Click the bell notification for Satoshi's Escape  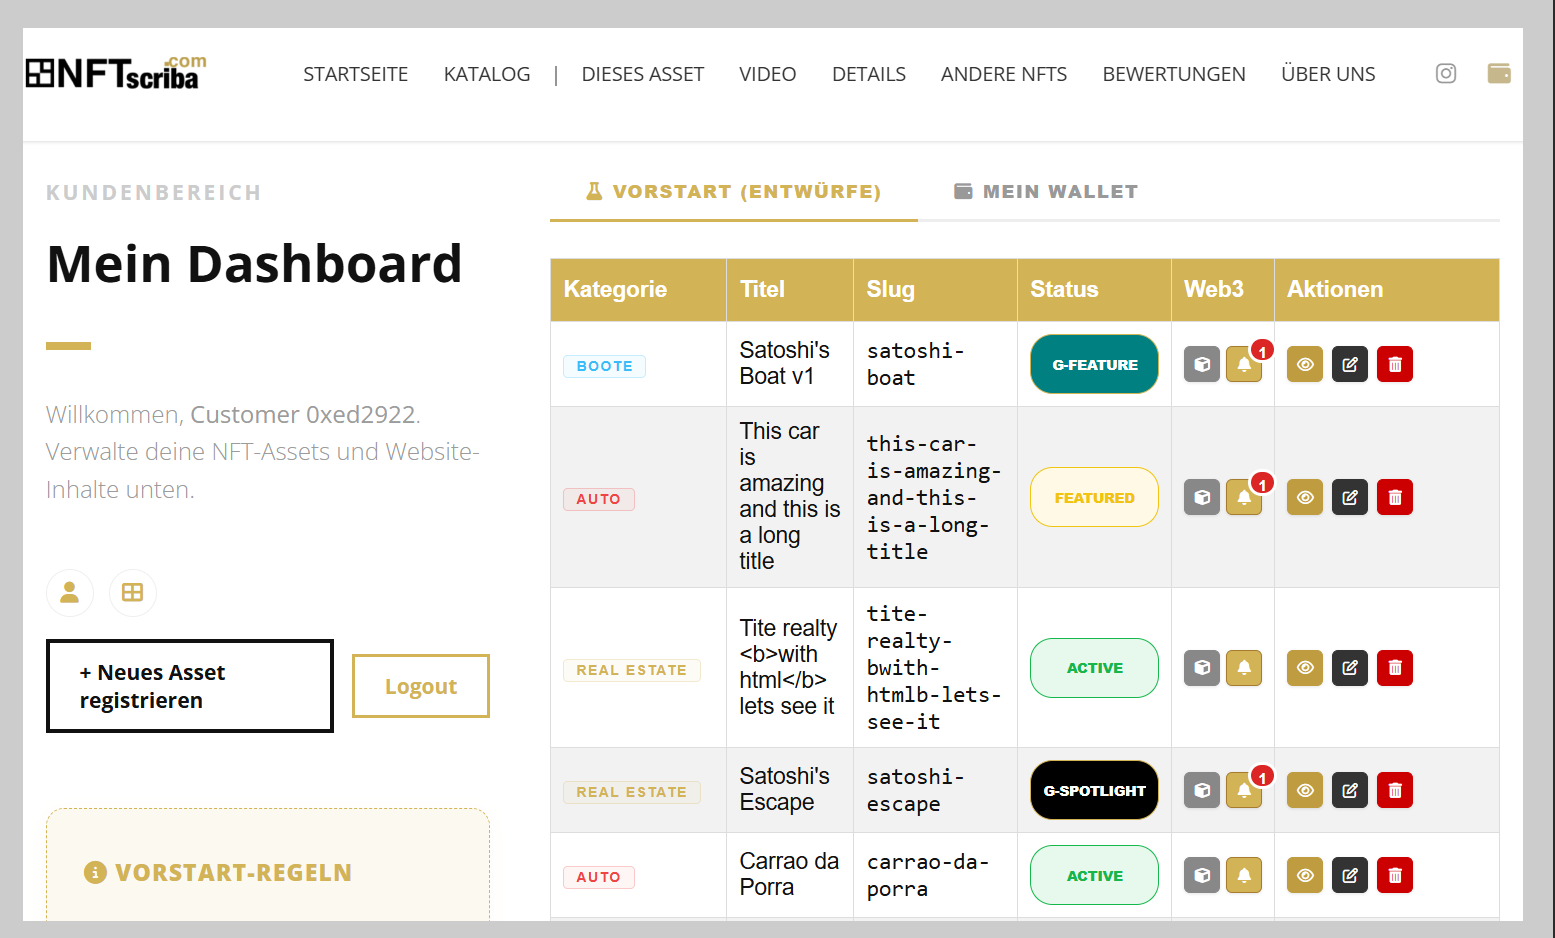[x=1244, y=790]
